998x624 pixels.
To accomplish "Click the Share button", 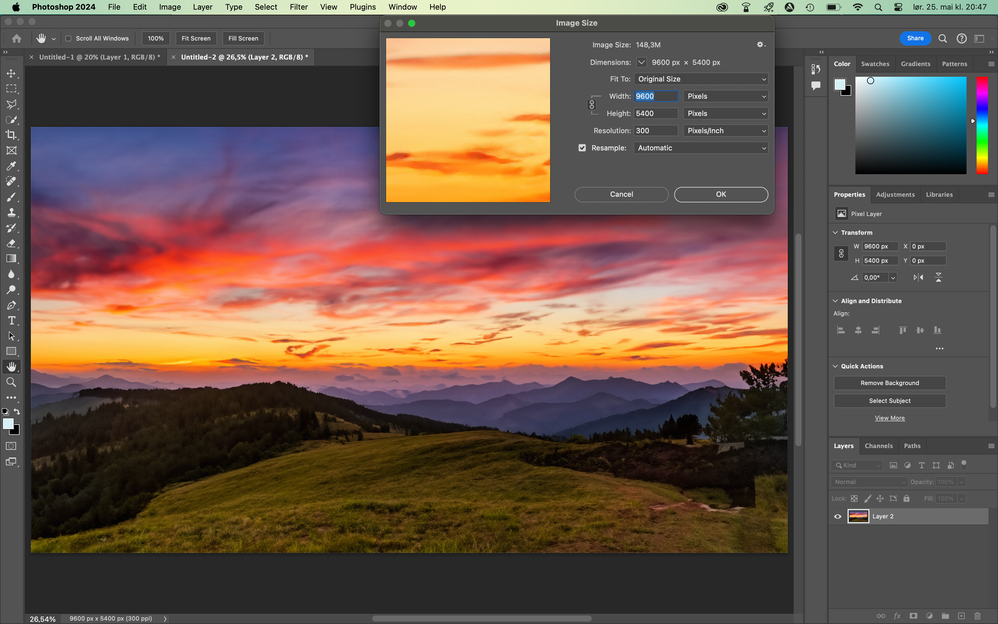I will pos(915,38).
